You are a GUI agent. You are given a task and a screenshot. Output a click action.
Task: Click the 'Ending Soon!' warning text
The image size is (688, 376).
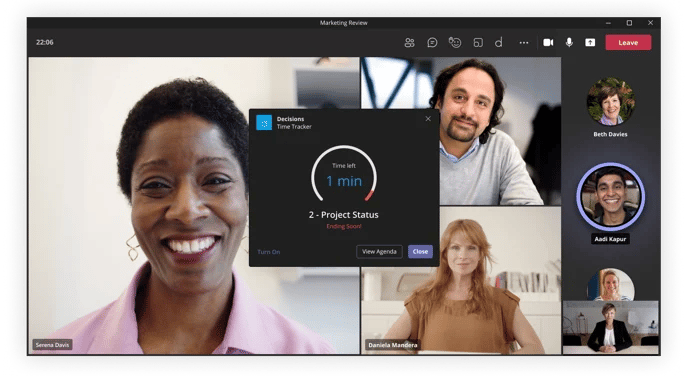click(x=344, y=226)
